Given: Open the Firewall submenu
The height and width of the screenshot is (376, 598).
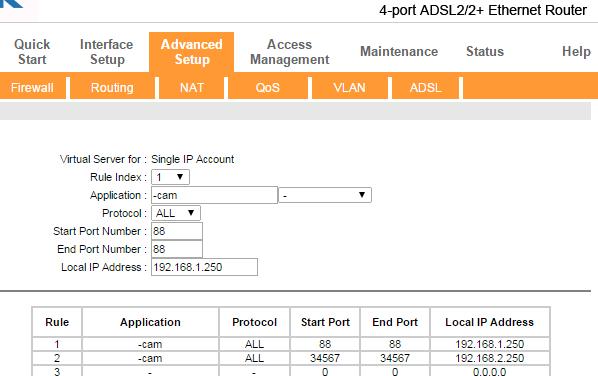Looking at the screenshot, I should point(32,88).
